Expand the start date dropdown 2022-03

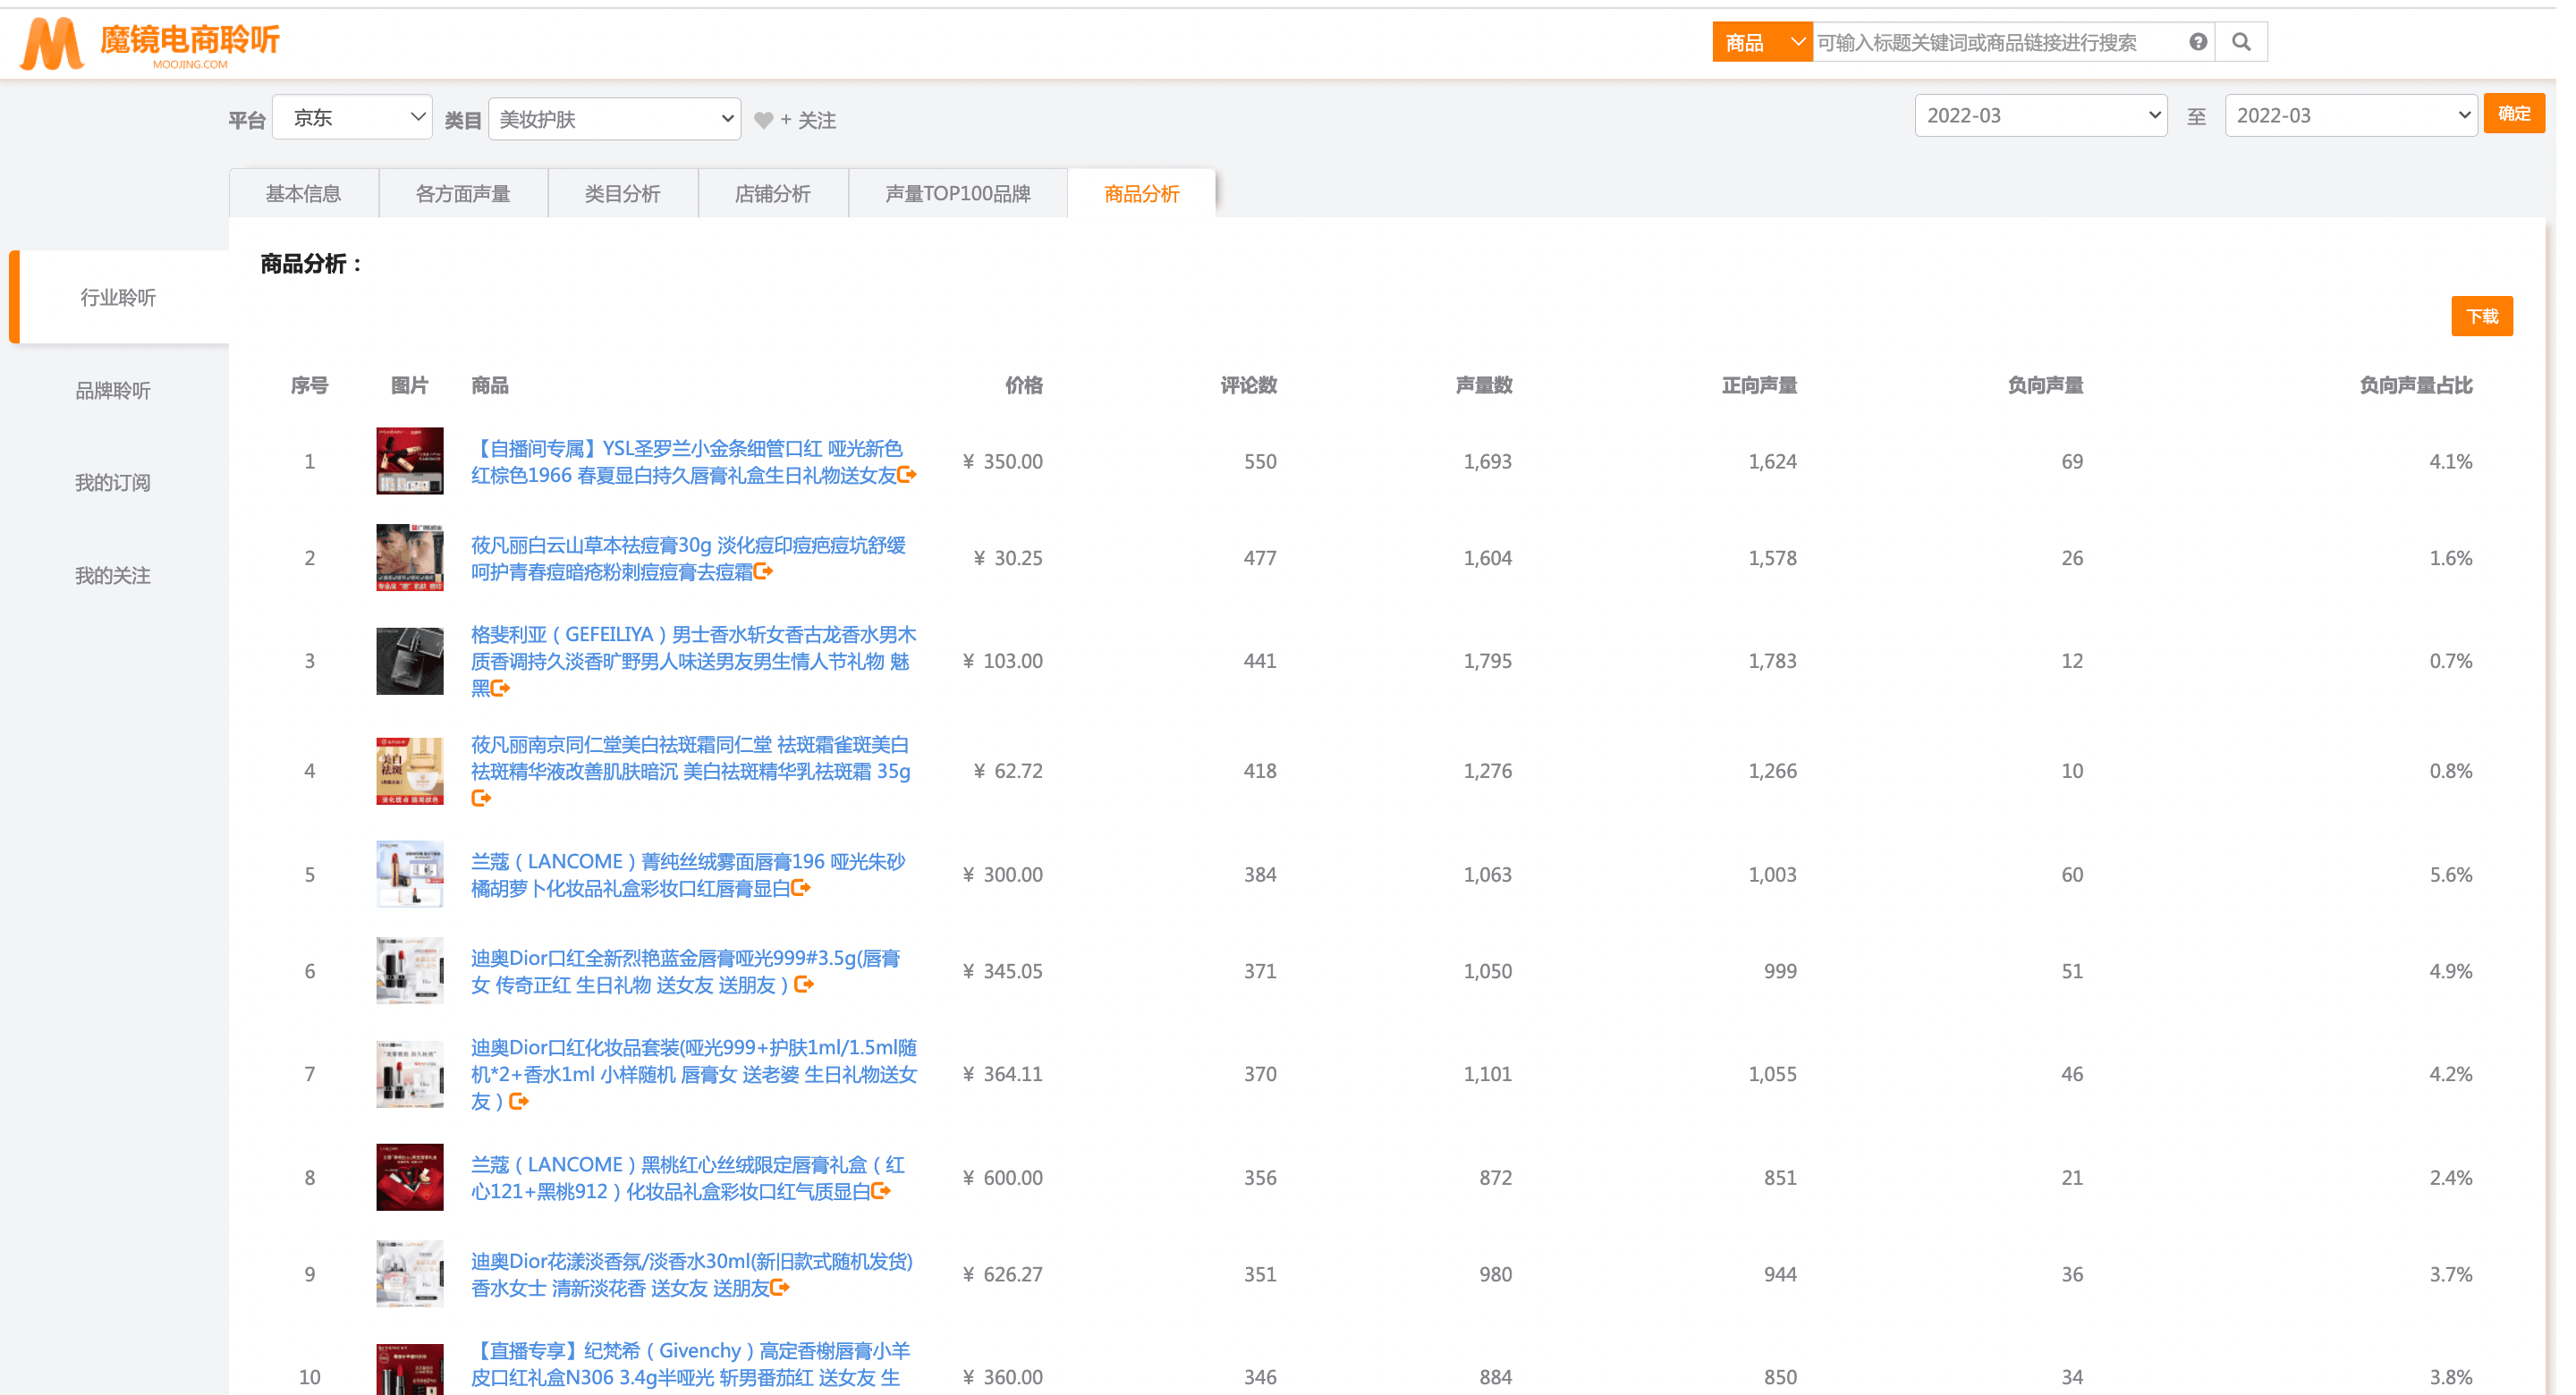2040,116
